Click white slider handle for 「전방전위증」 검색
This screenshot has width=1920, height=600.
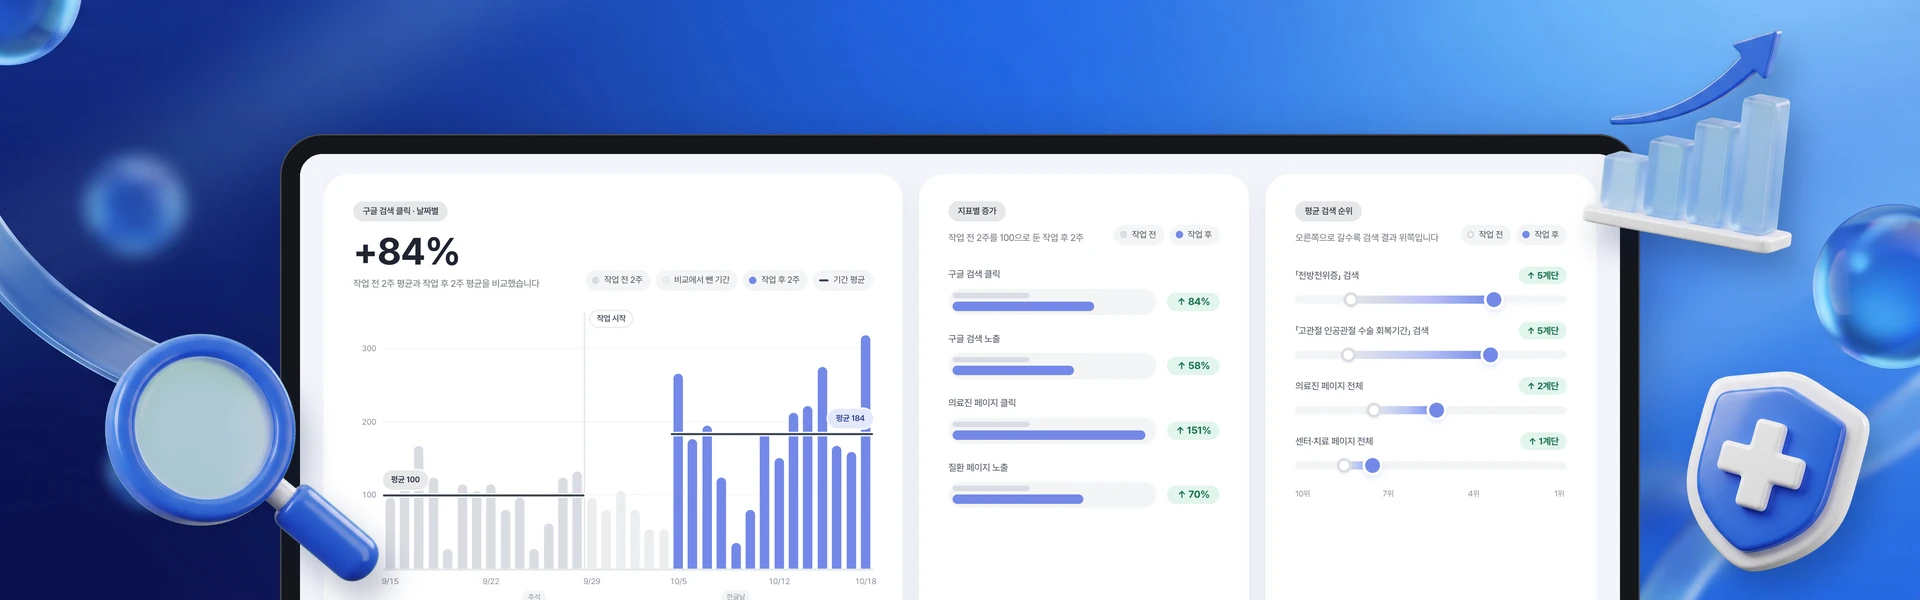pos(1351,300)
